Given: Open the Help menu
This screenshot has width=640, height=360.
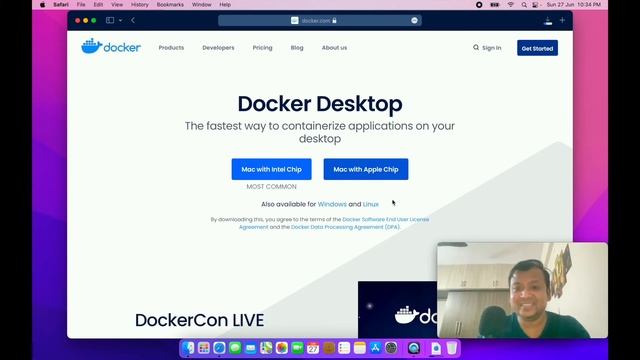Looking at the screenshot, I should [225, 4].
